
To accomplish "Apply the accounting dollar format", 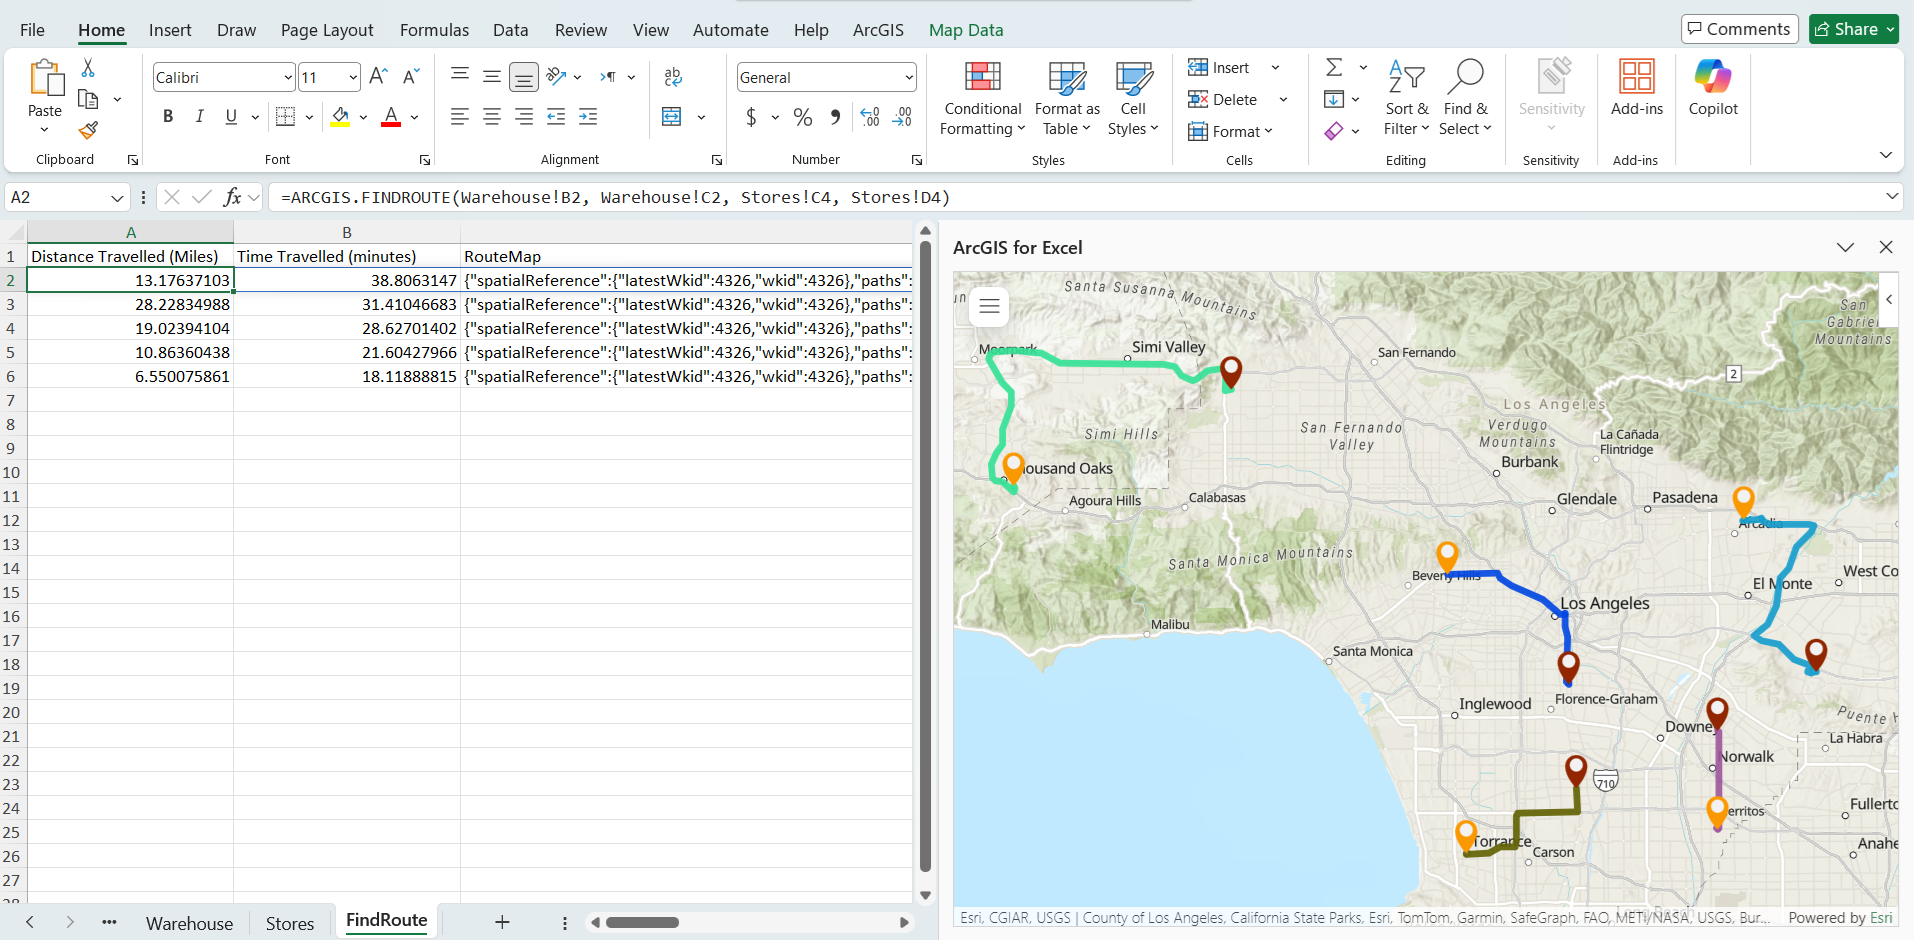I will click(751, 117).
